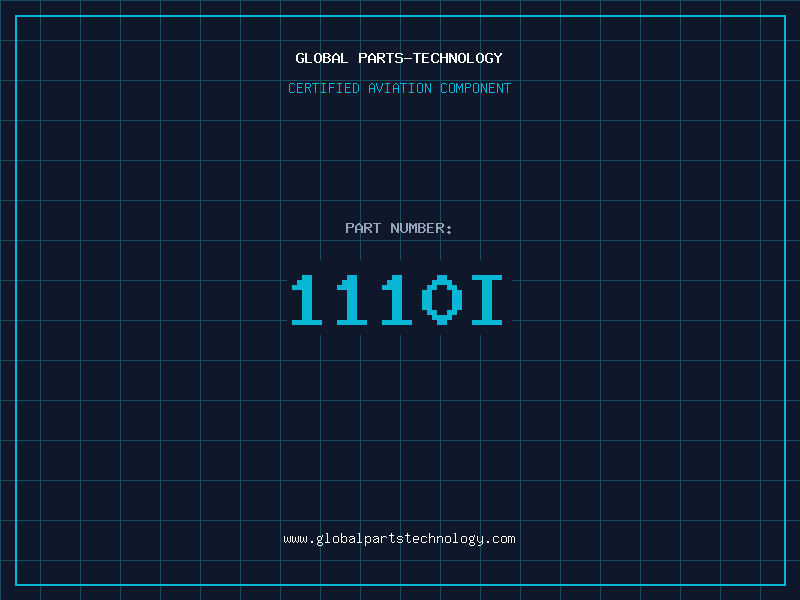Click the GLOBAL PARTS-TECHNOLOGY title

coord(399,58)
